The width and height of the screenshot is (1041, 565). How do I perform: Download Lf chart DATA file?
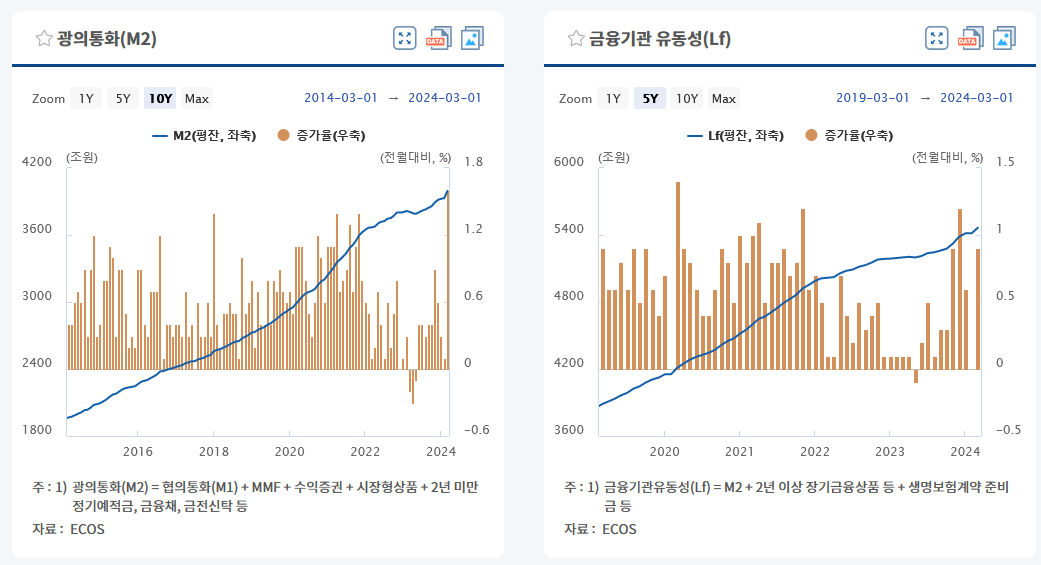click(x=970, y=39)
